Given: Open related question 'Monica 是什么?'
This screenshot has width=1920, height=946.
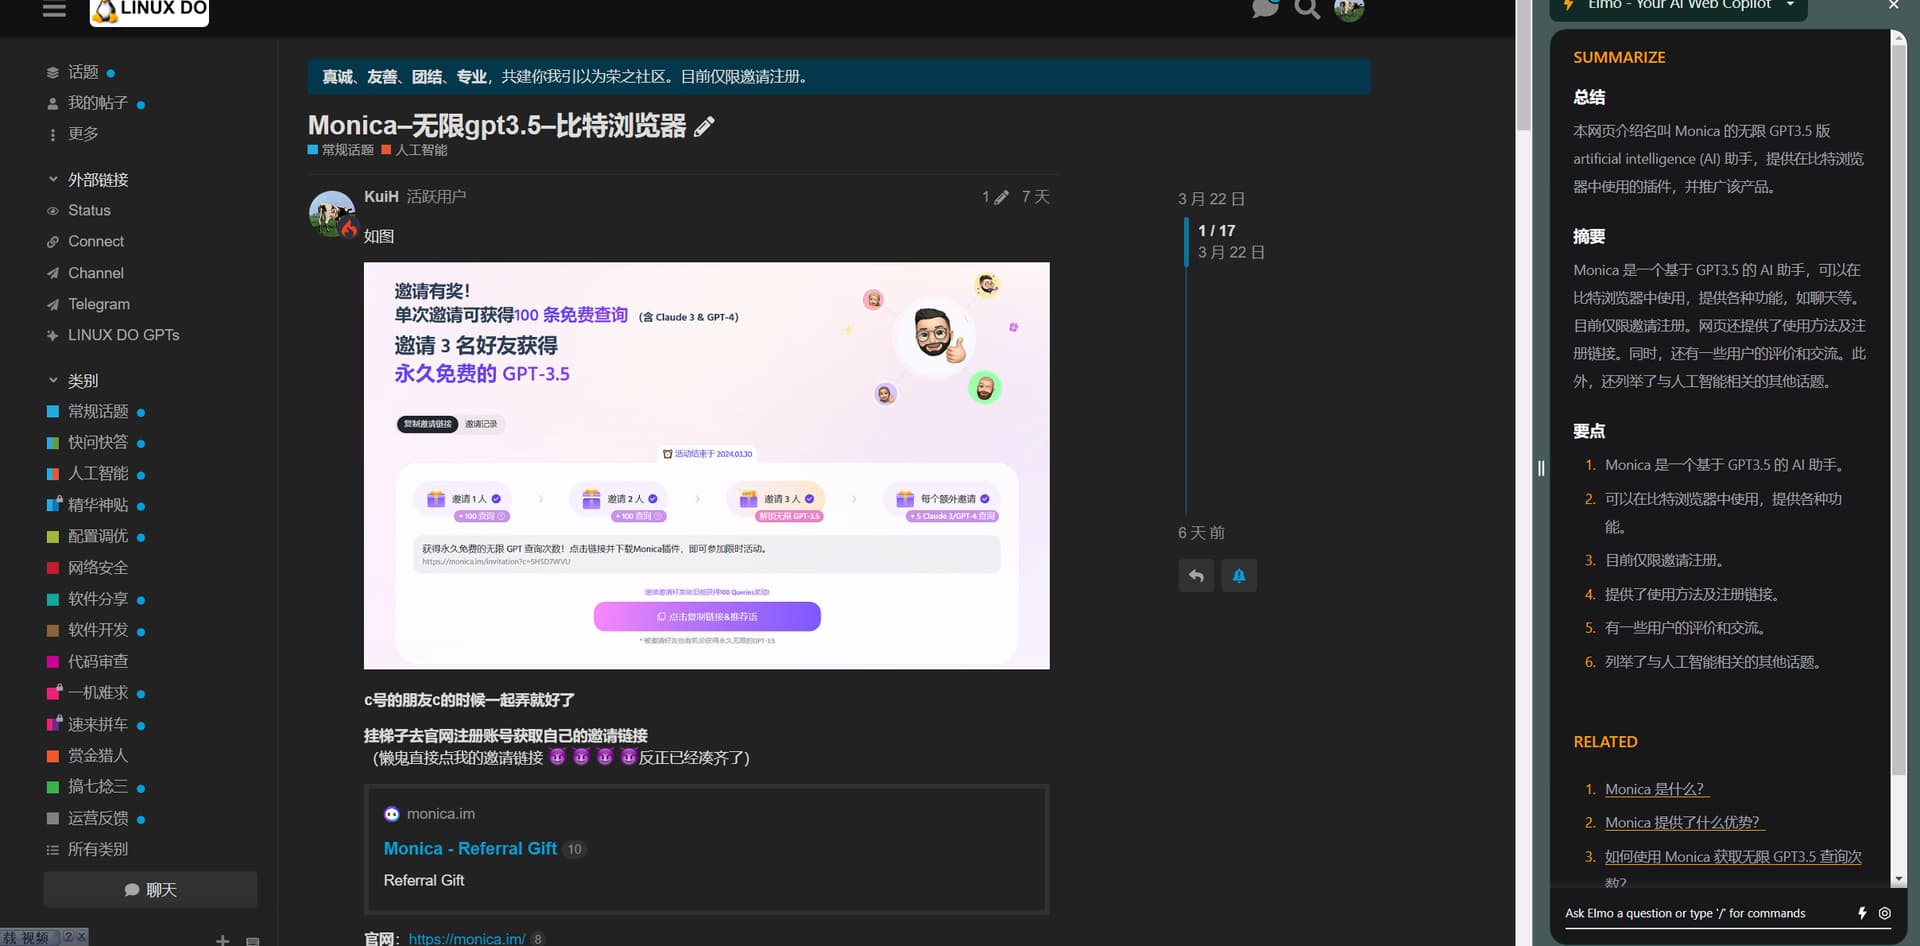Looking at the screenshot, I should 1657,789.
